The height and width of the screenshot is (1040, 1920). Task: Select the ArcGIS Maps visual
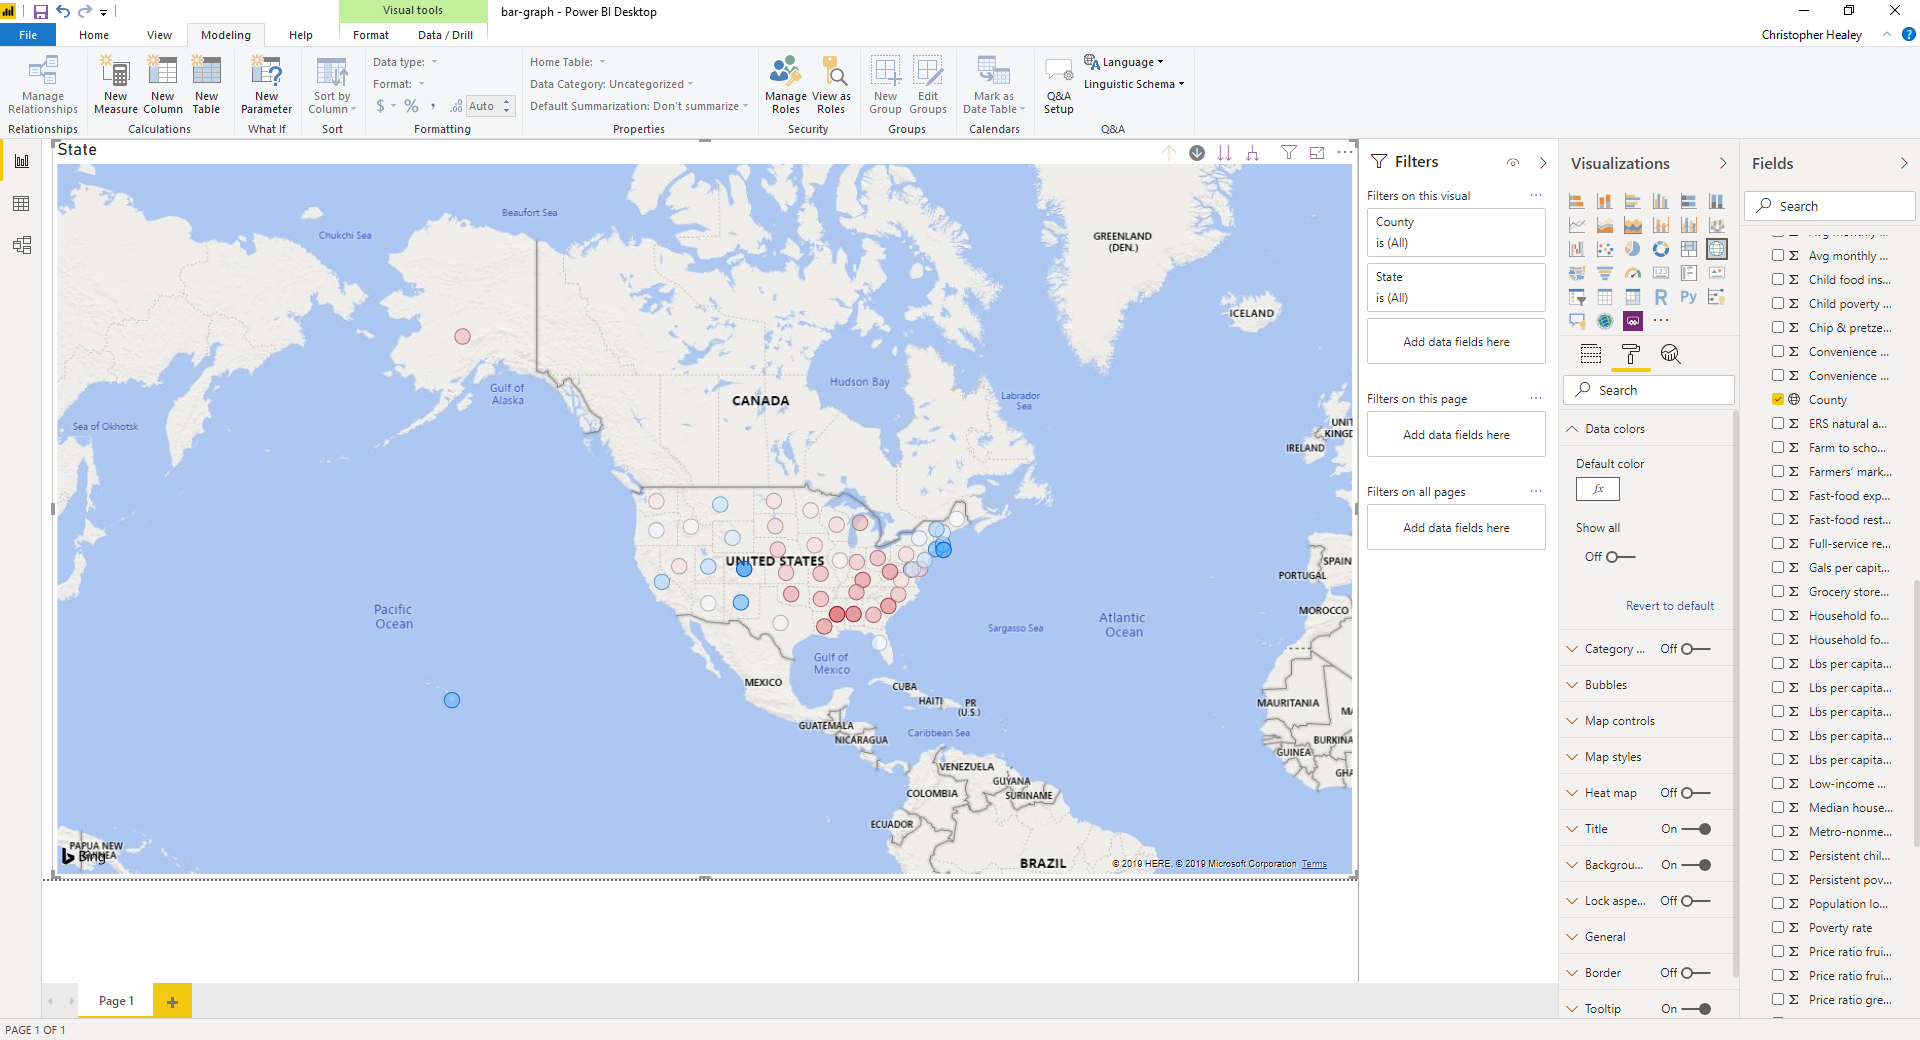pos(1605,321)
